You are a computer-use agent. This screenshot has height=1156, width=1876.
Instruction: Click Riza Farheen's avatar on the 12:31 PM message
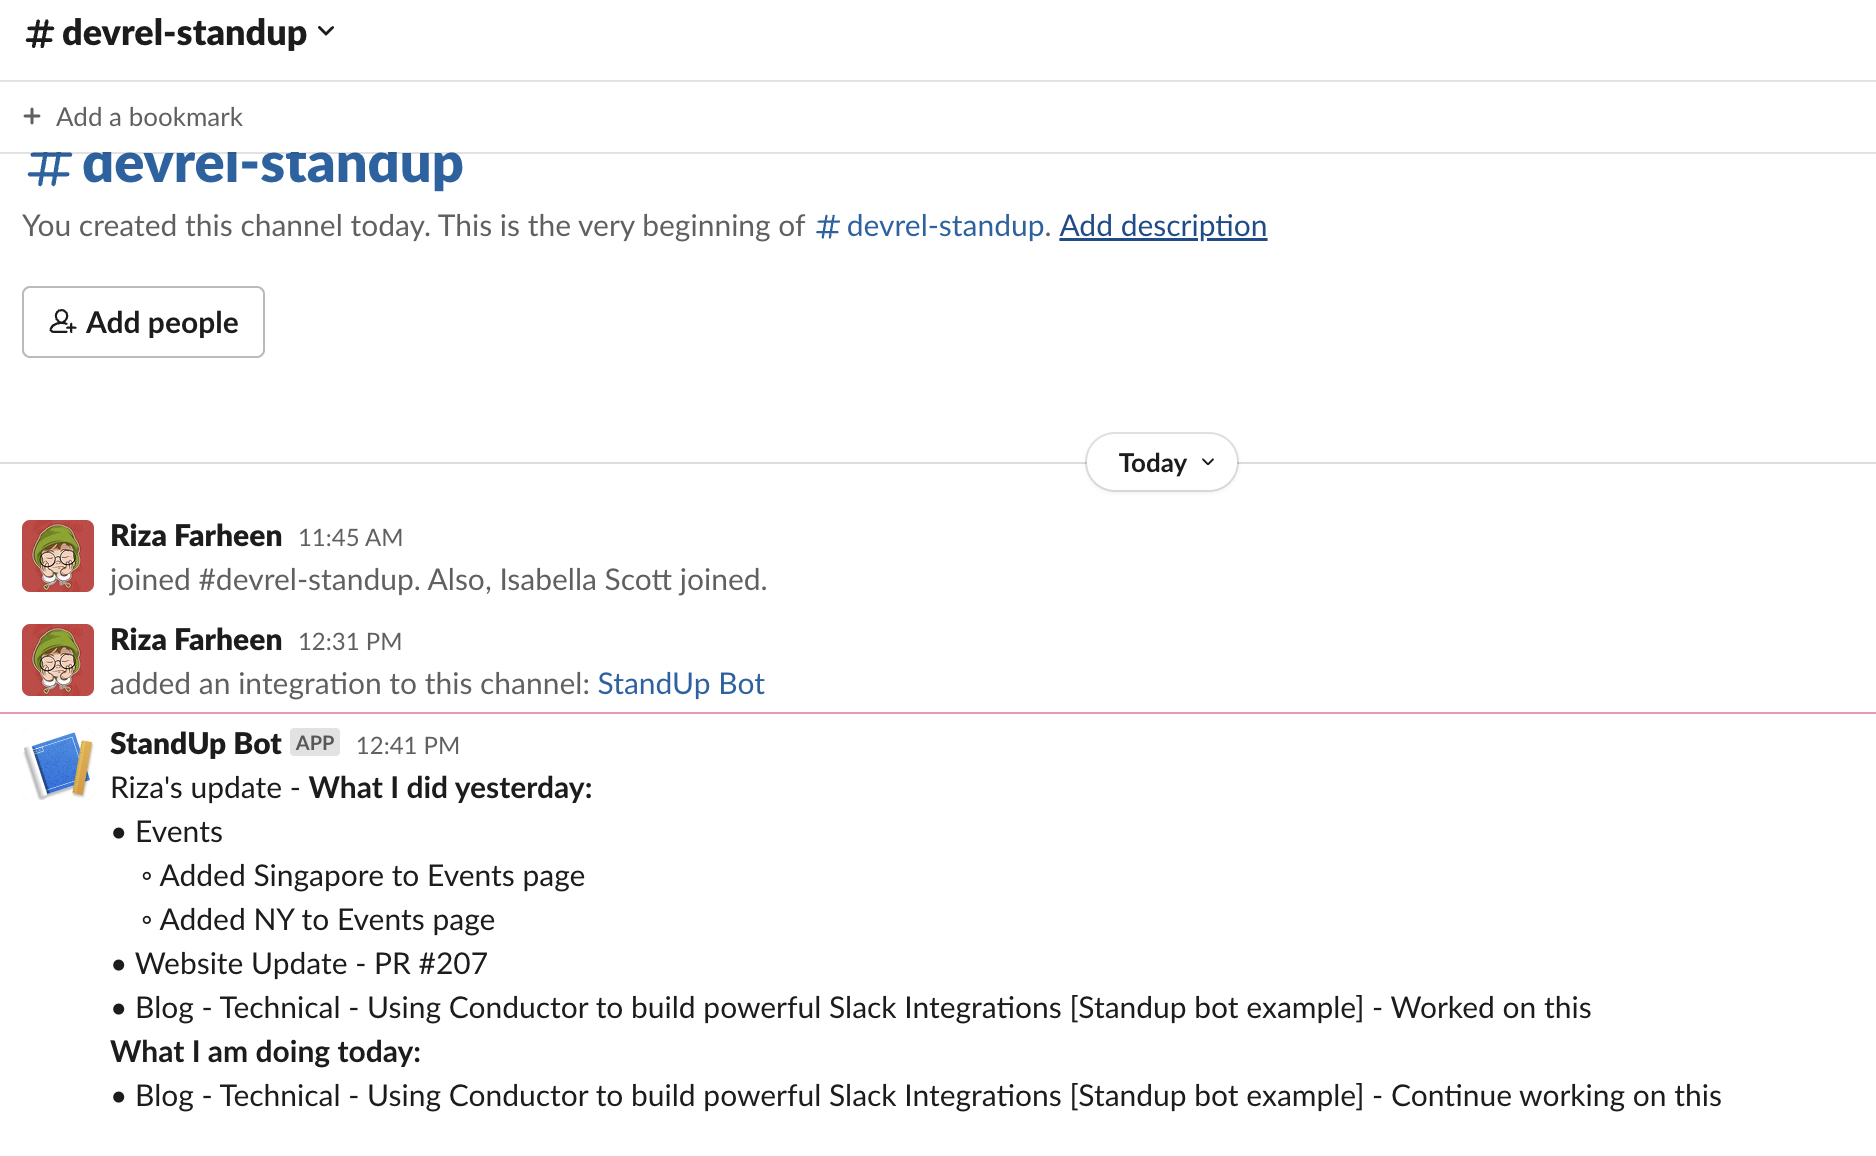click(x=58, y=660)
